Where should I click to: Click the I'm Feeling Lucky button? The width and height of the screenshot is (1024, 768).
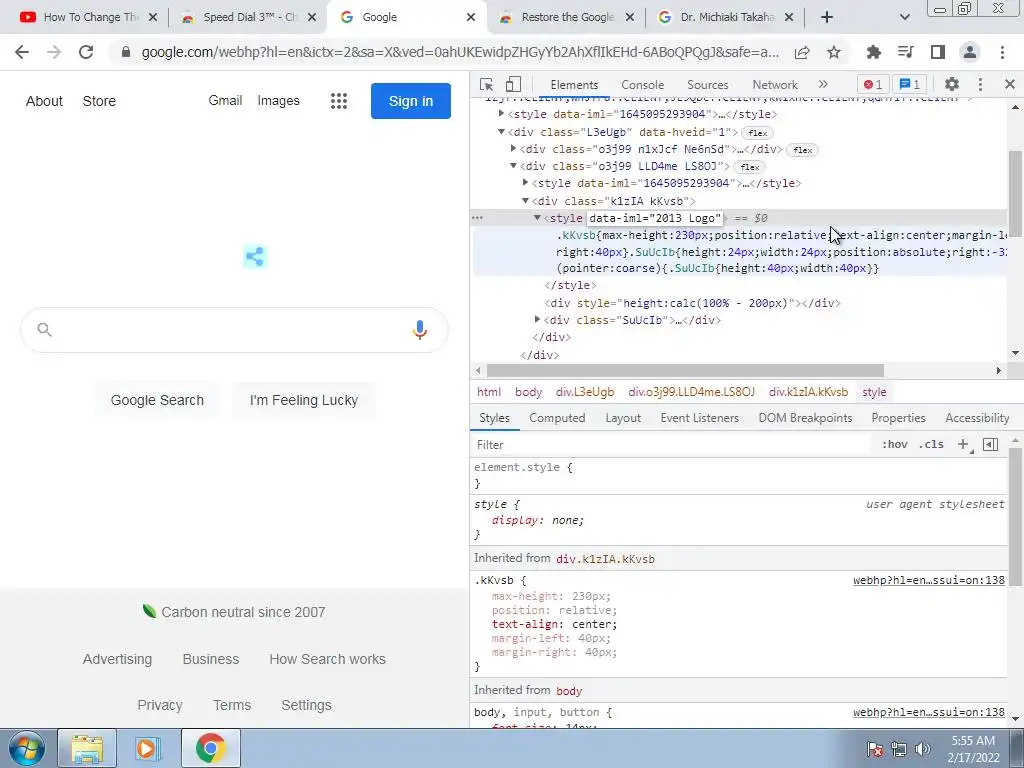pyautogui.click(x=304, y=400)
